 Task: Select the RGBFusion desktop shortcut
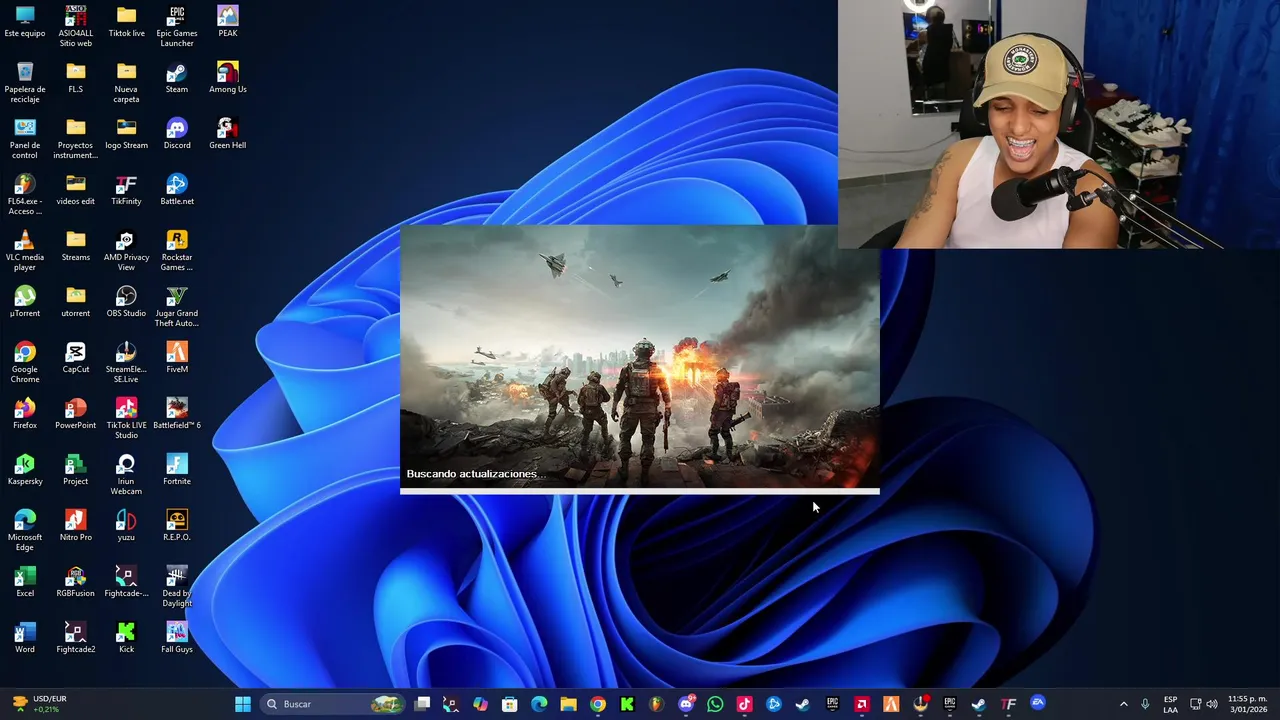pos(76,582)
